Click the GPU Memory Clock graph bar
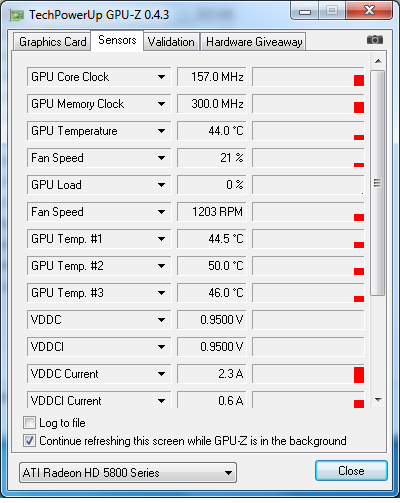 click(308, 104)
